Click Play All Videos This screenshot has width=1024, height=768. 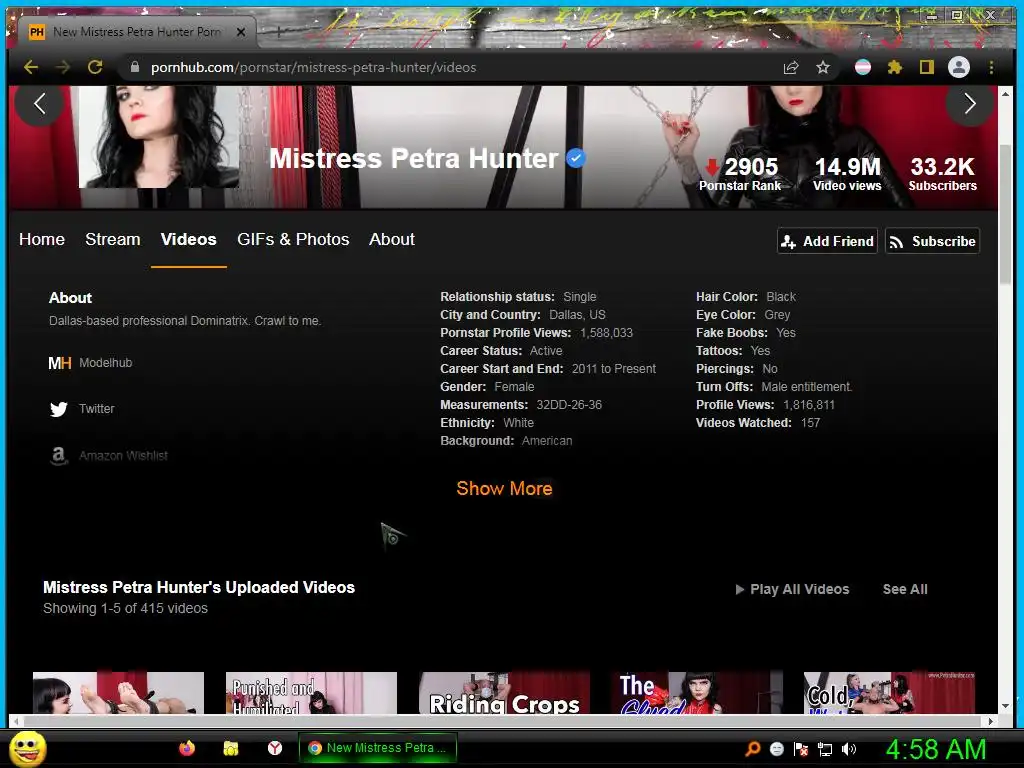(x=792, y=589)
